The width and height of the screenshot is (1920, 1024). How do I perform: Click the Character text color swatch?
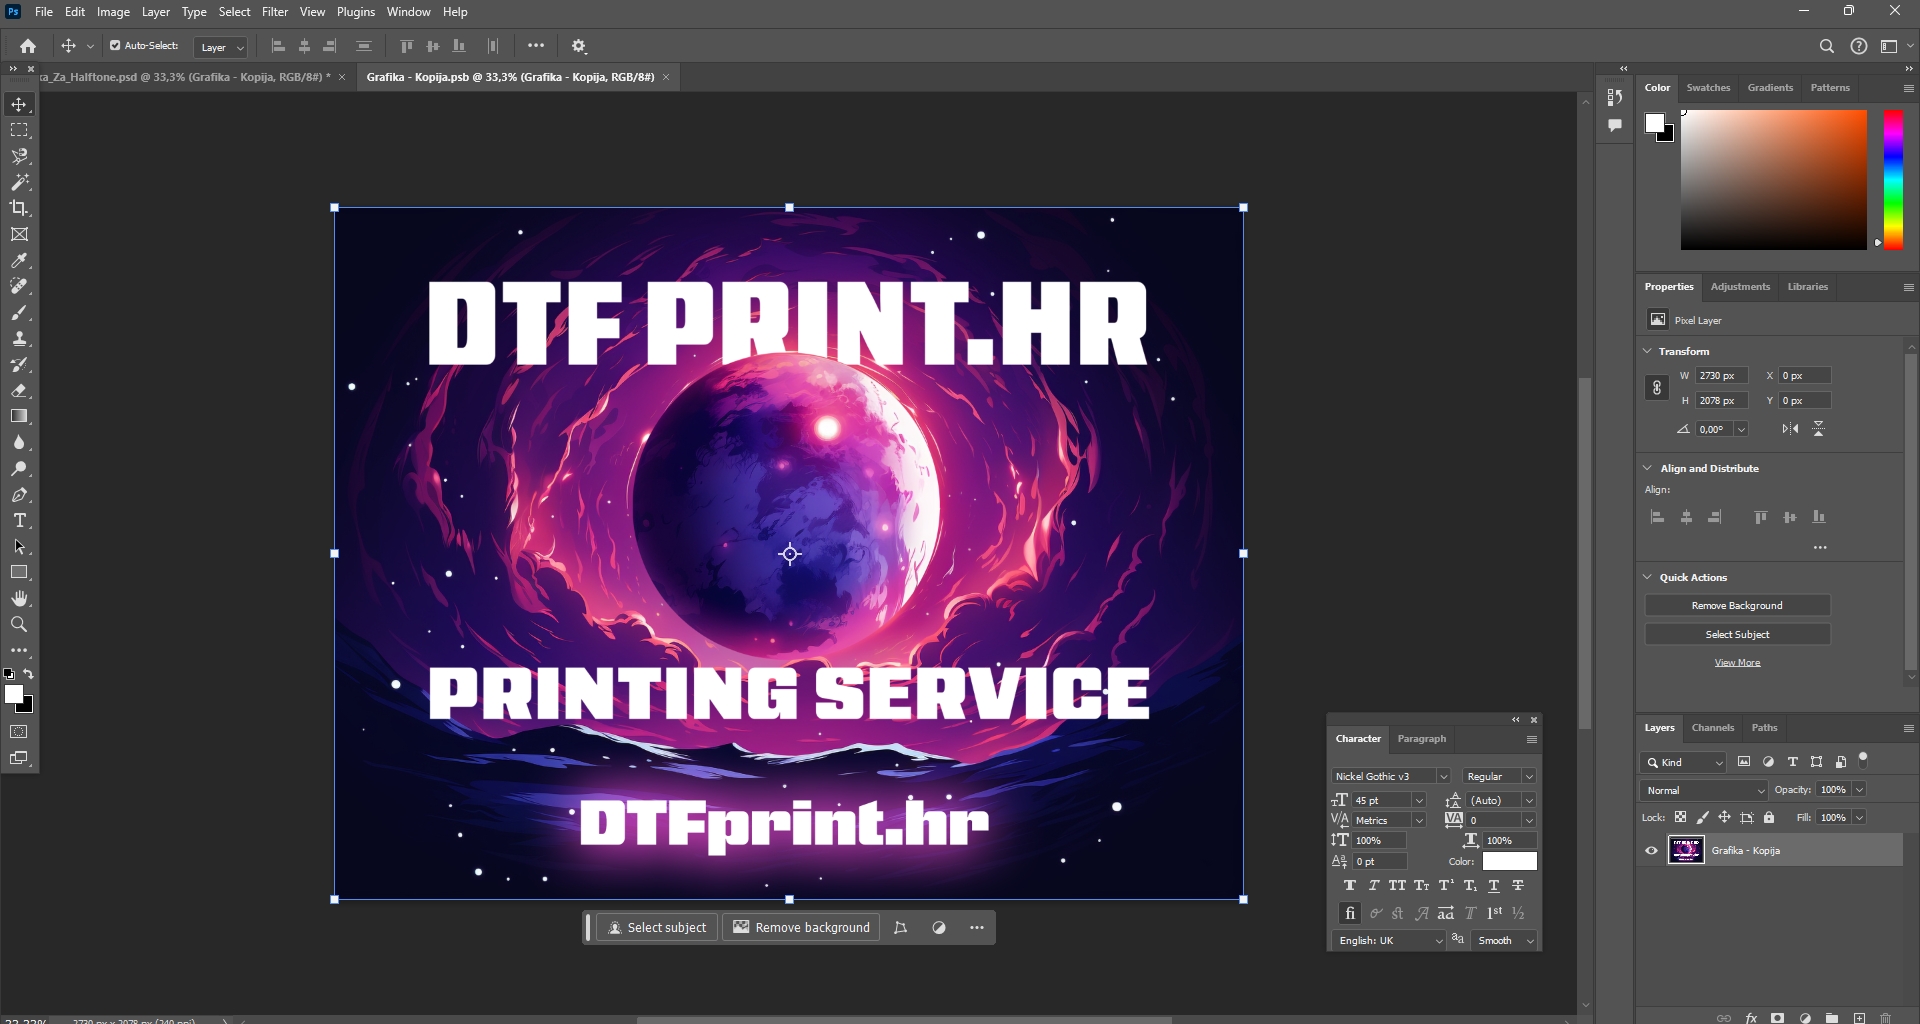coord(1509,861)
